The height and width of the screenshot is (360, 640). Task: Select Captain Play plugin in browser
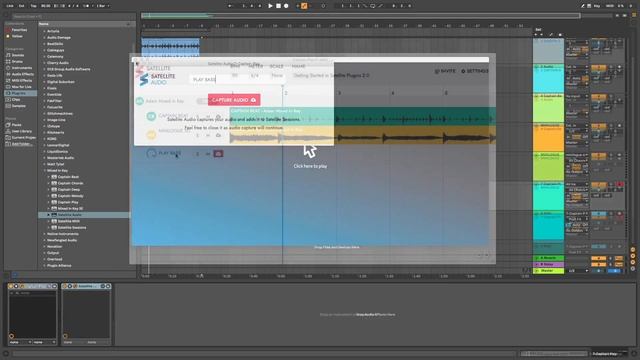pyautogui.click(x=68, y=202)
